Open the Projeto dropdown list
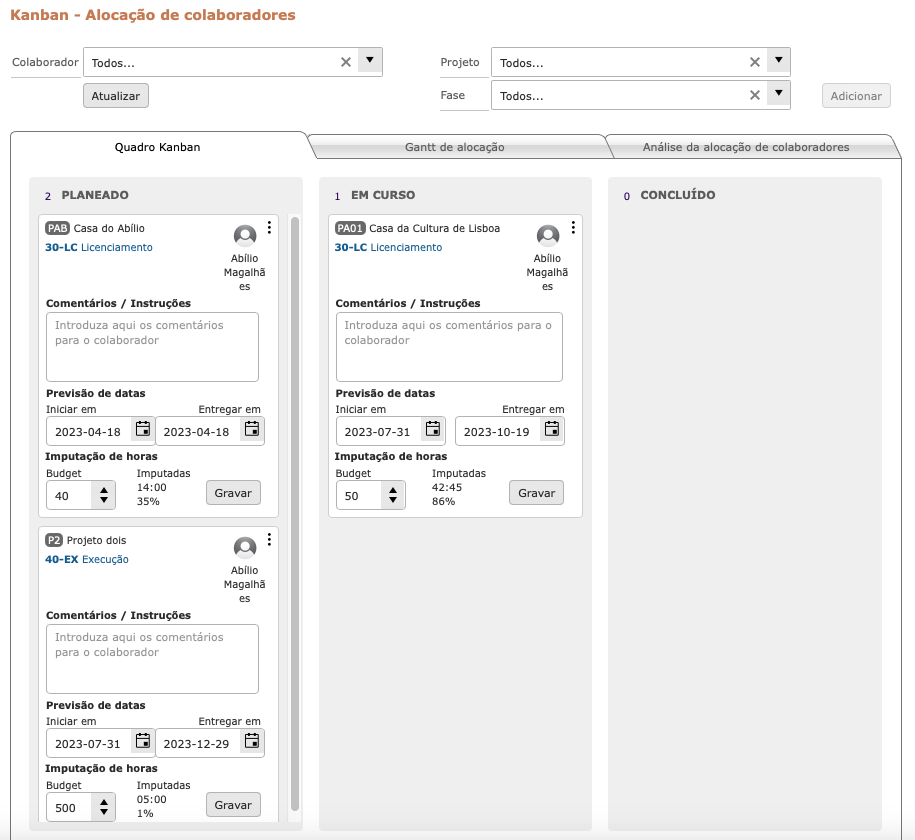 click(778, 61)
